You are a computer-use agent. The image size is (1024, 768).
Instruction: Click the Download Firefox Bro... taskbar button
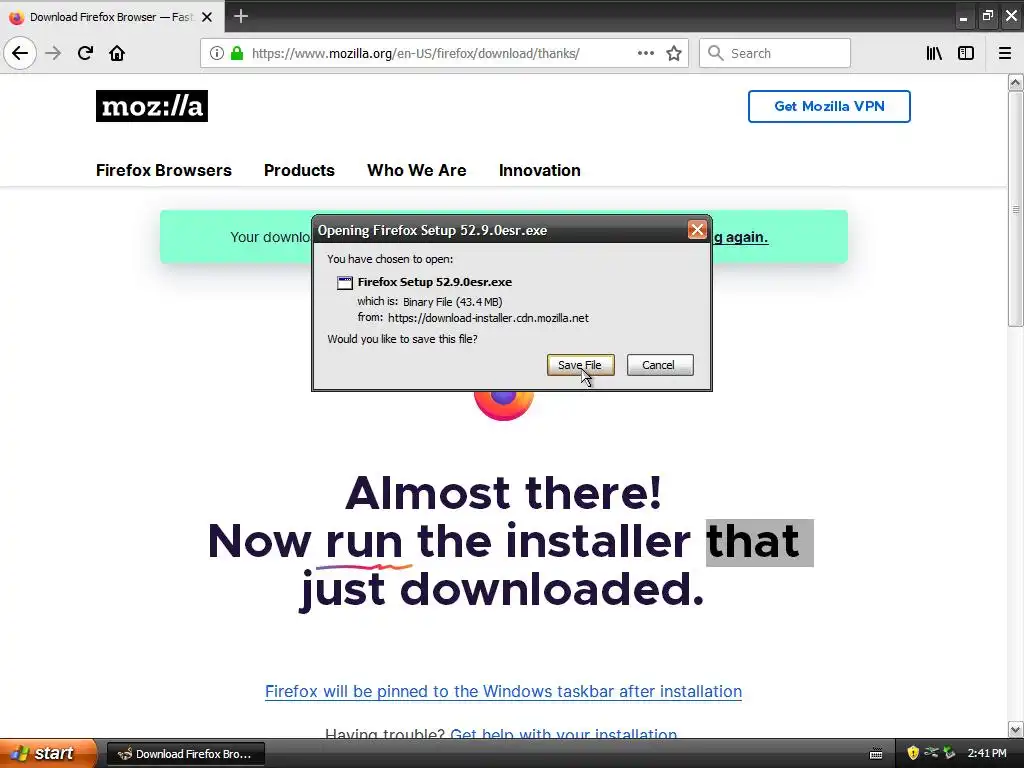tap(185, 754)
